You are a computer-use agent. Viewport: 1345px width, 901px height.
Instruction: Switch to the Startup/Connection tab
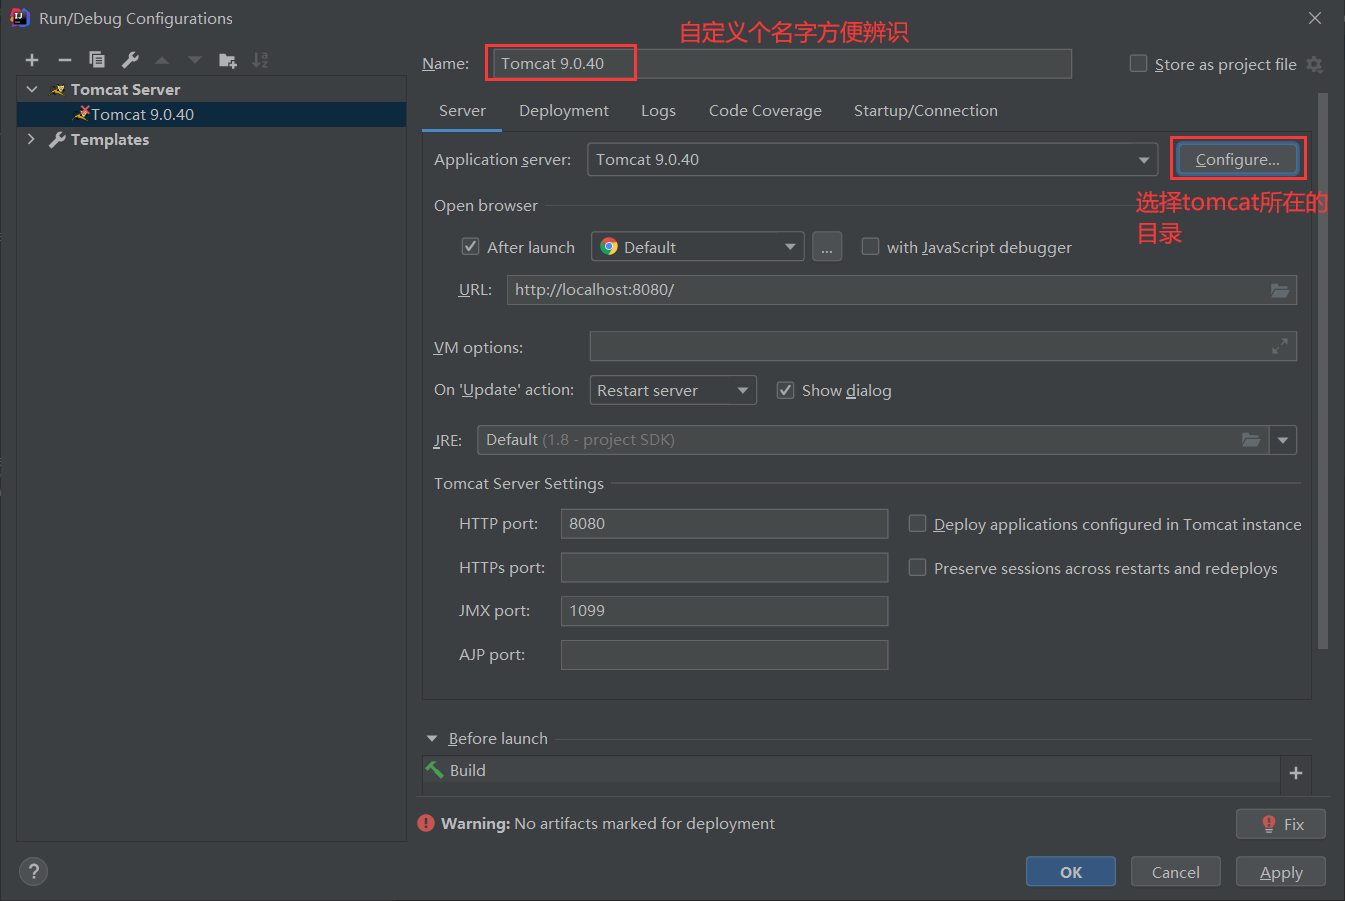(925, 111)
